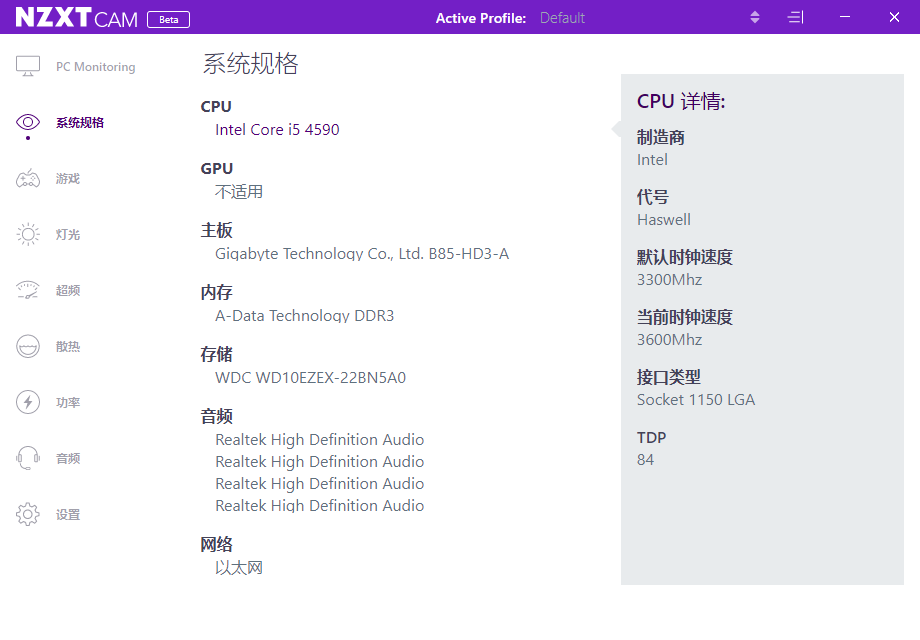Click the 网络 section heading

[x=217, y=544]
